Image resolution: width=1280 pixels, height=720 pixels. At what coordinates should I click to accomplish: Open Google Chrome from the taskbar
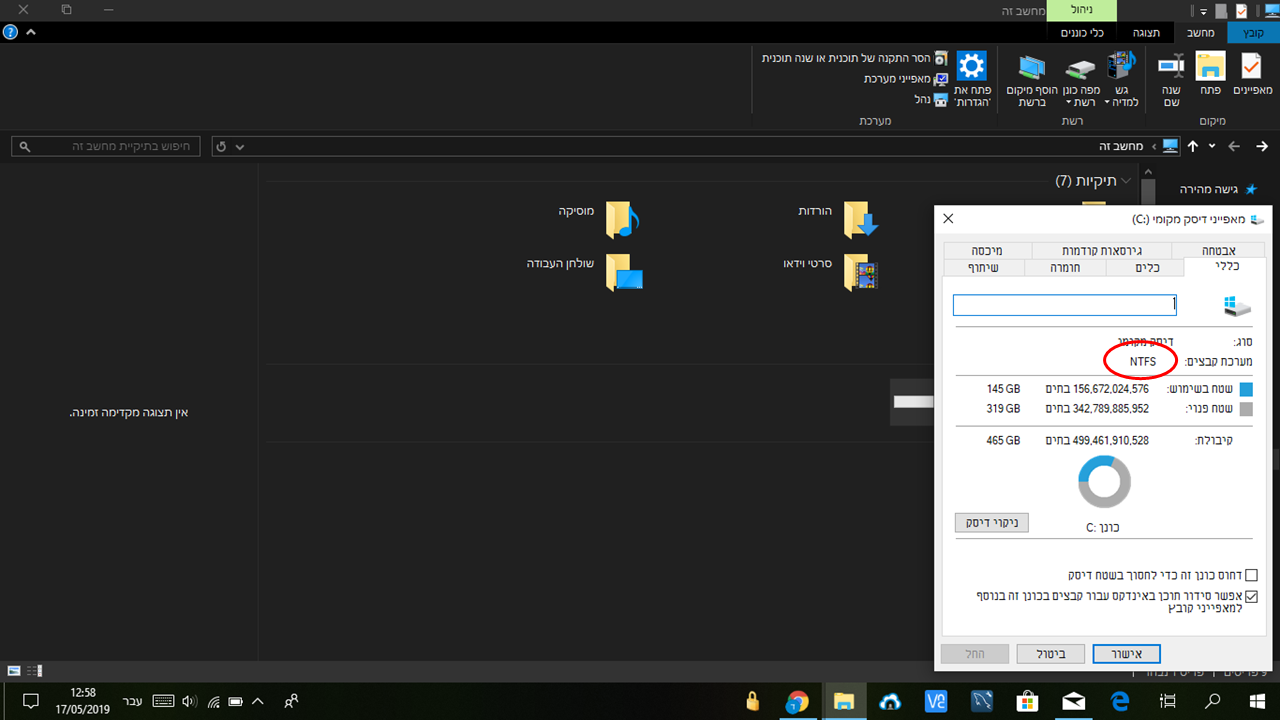coord(797,701)
